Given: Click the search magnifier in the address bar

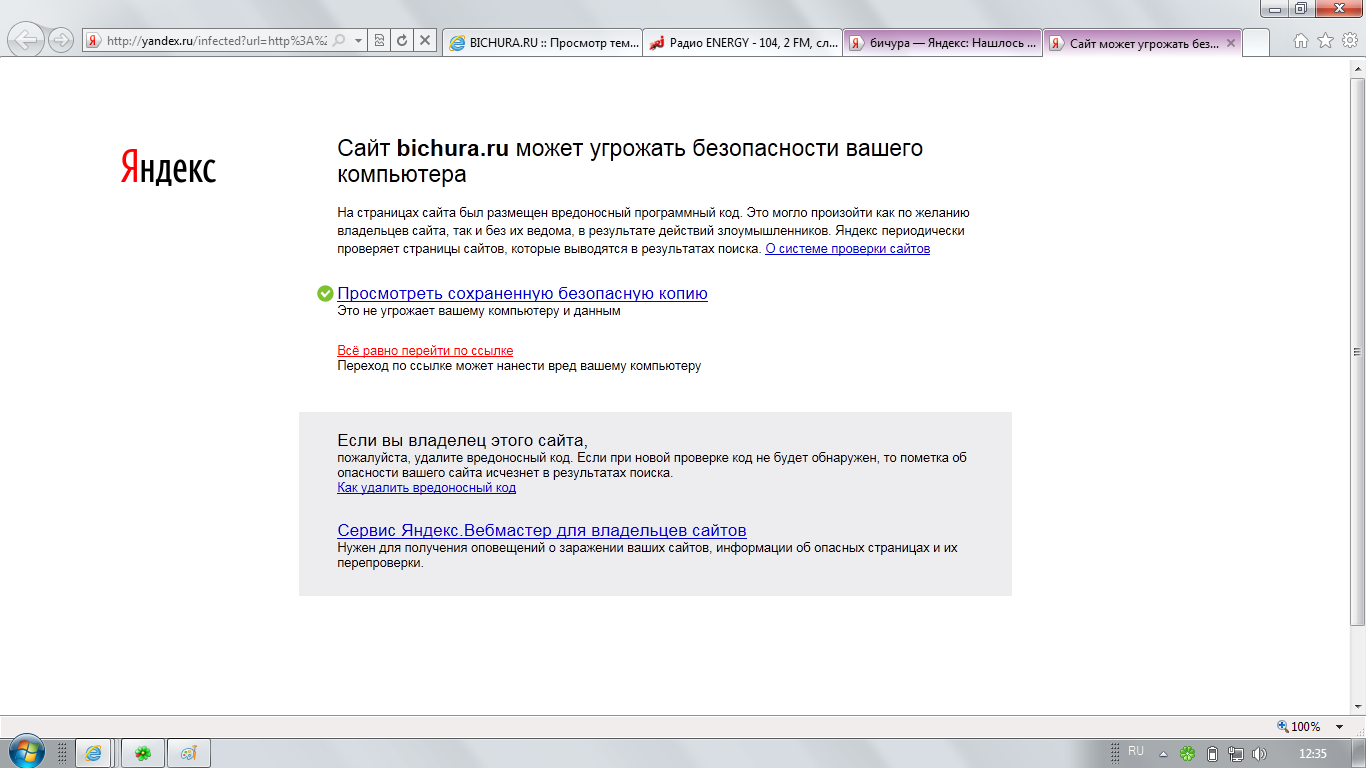Looking at the screenshot, I should pos(339,41).
